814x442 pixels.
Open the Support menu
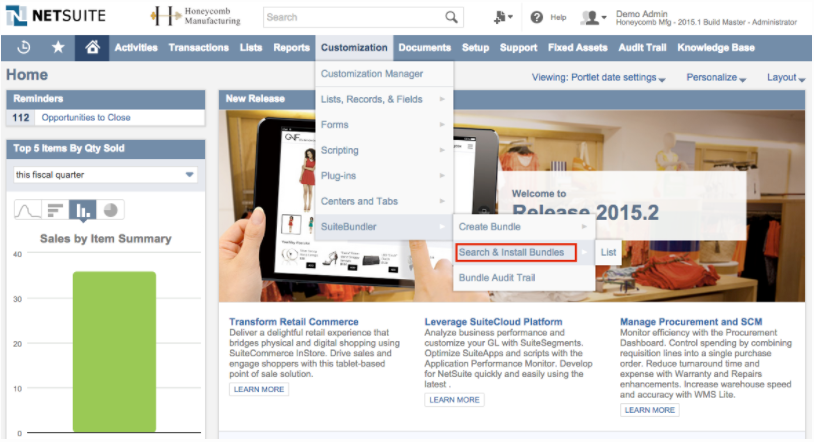pos(518,48)
